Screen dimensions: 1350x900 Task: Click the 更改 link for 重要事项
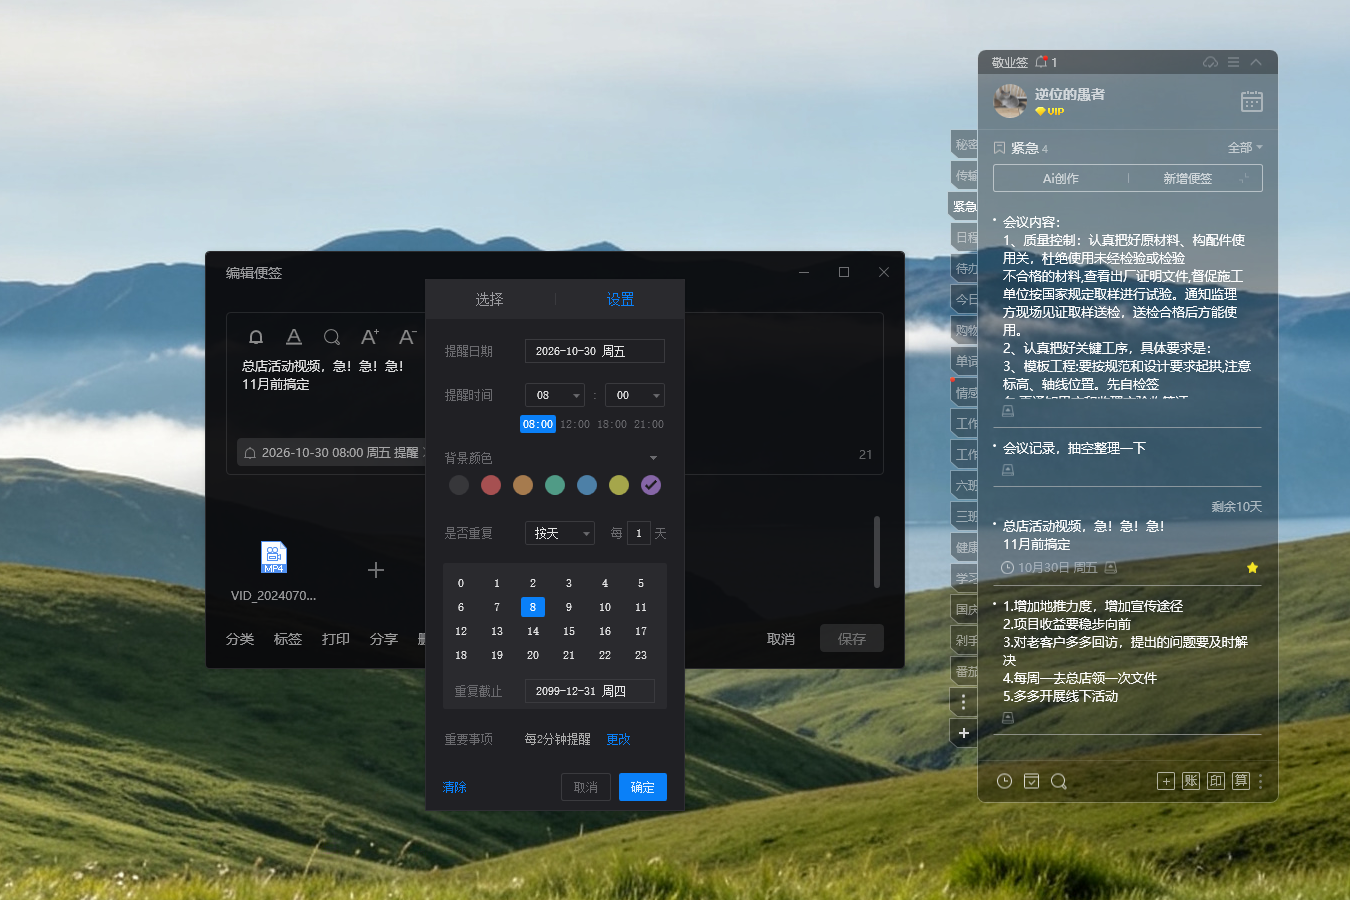[x=619, y=739]
